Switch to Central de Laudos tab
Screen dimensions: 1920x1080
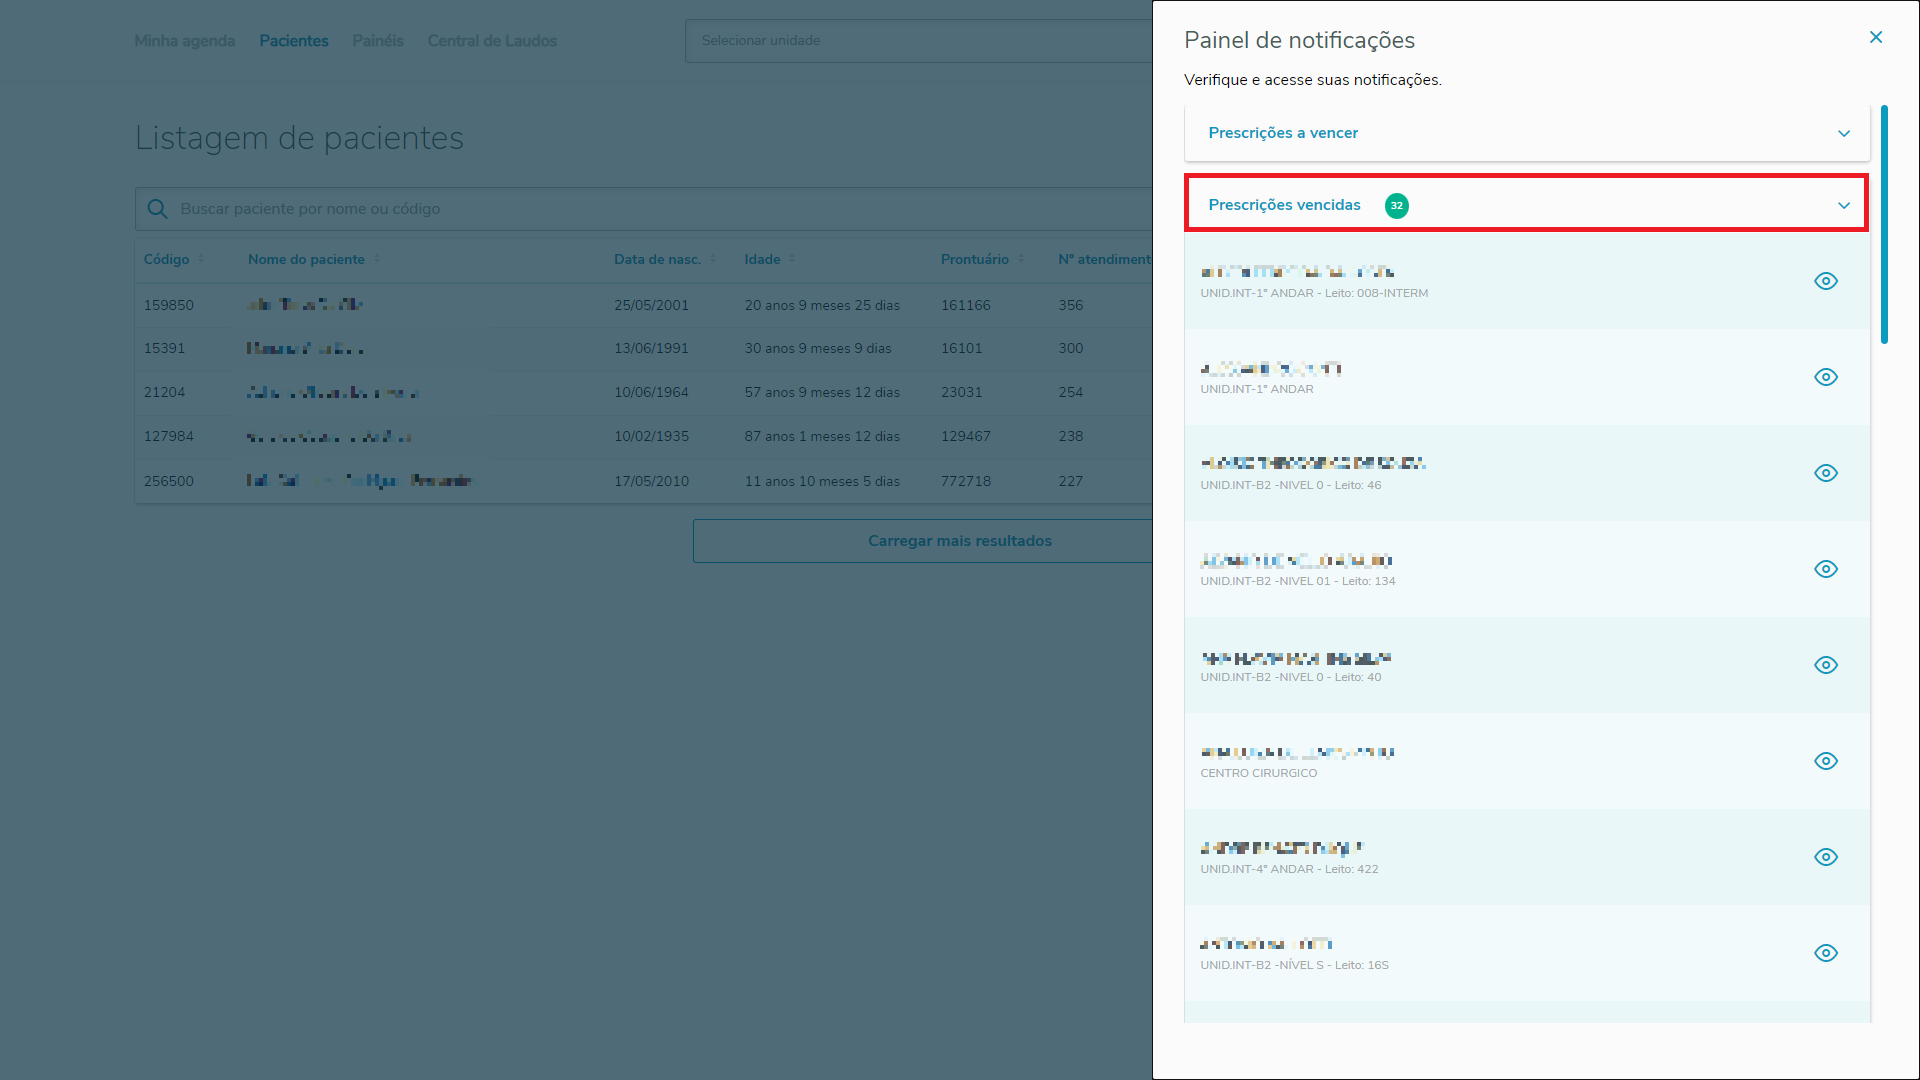tap(492, 41)
